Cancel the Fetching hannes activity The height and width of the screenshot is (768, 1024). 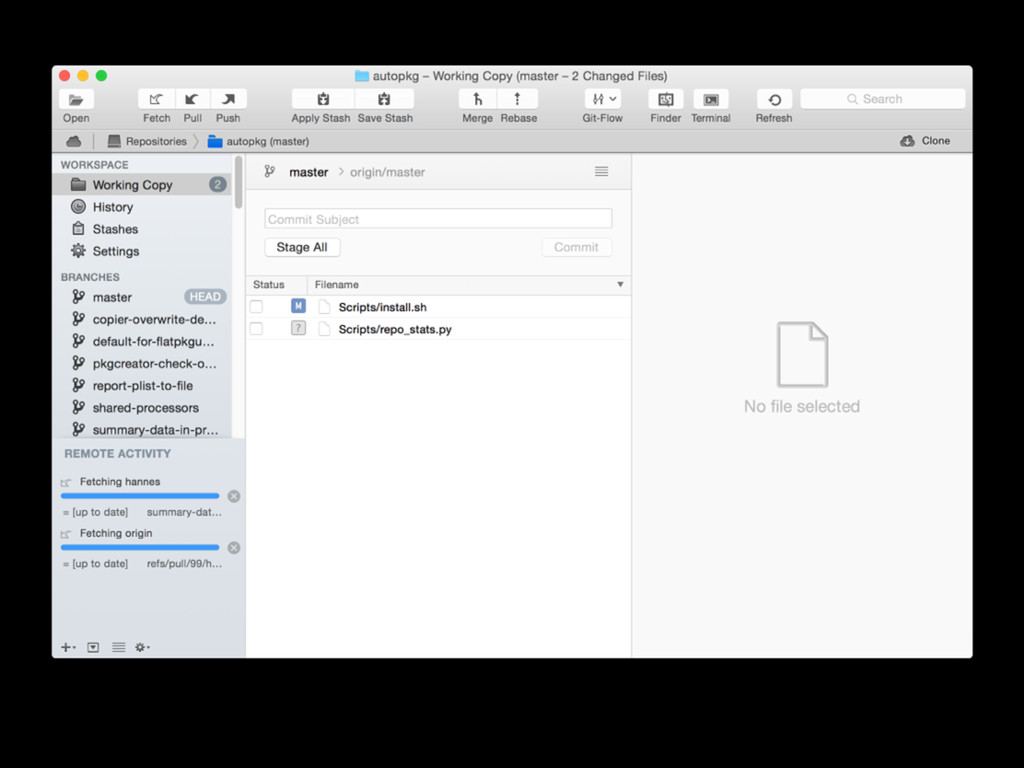[234, 496]
